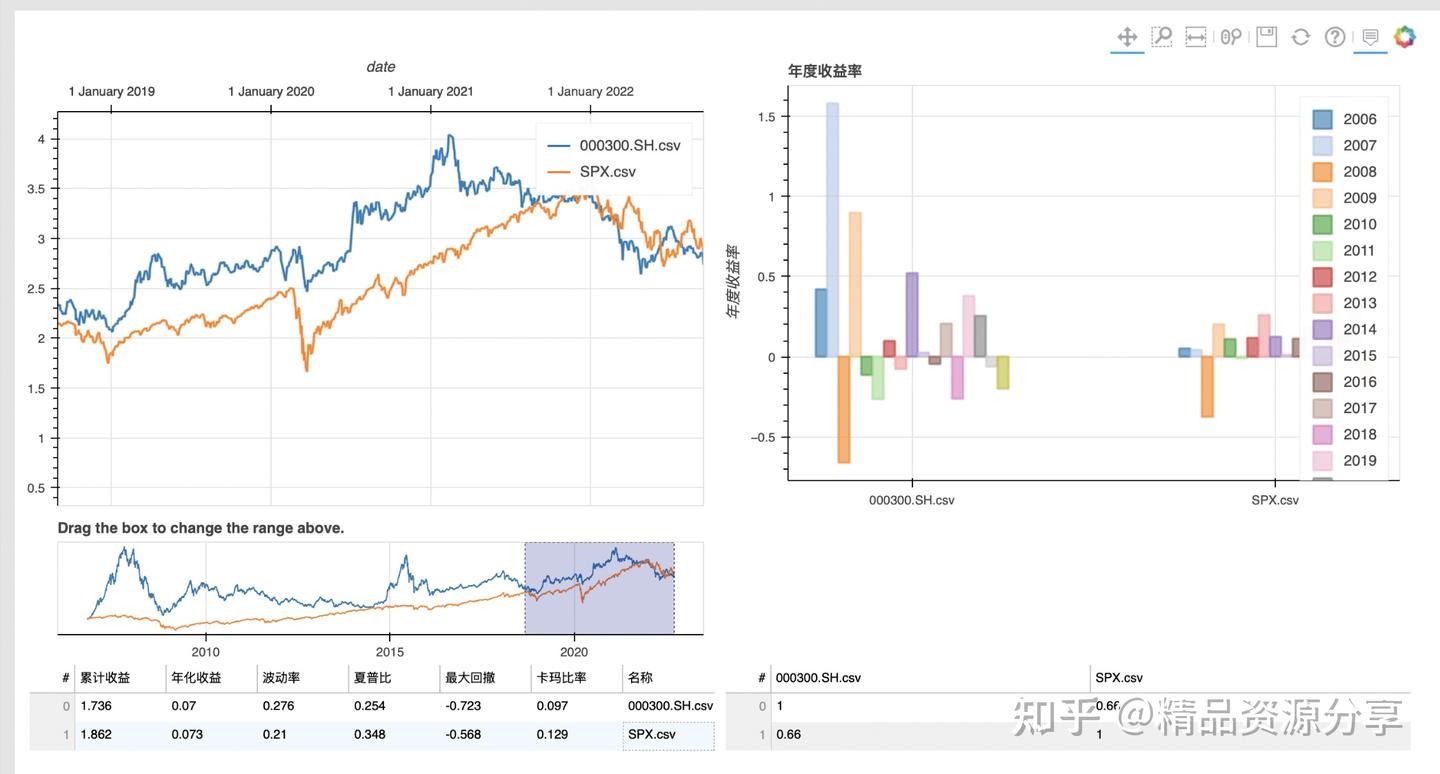Select cell 0.348 in stats table
Screen dimensions: 1440x774
pyautogui.click(x=394, y=735)
